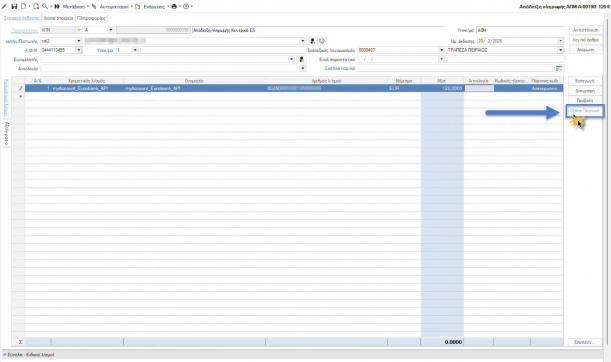Viewport: 611px width, 362px height.
Task: Click the pencil edit icon in toolbar
Action: [x=4, y=6]
